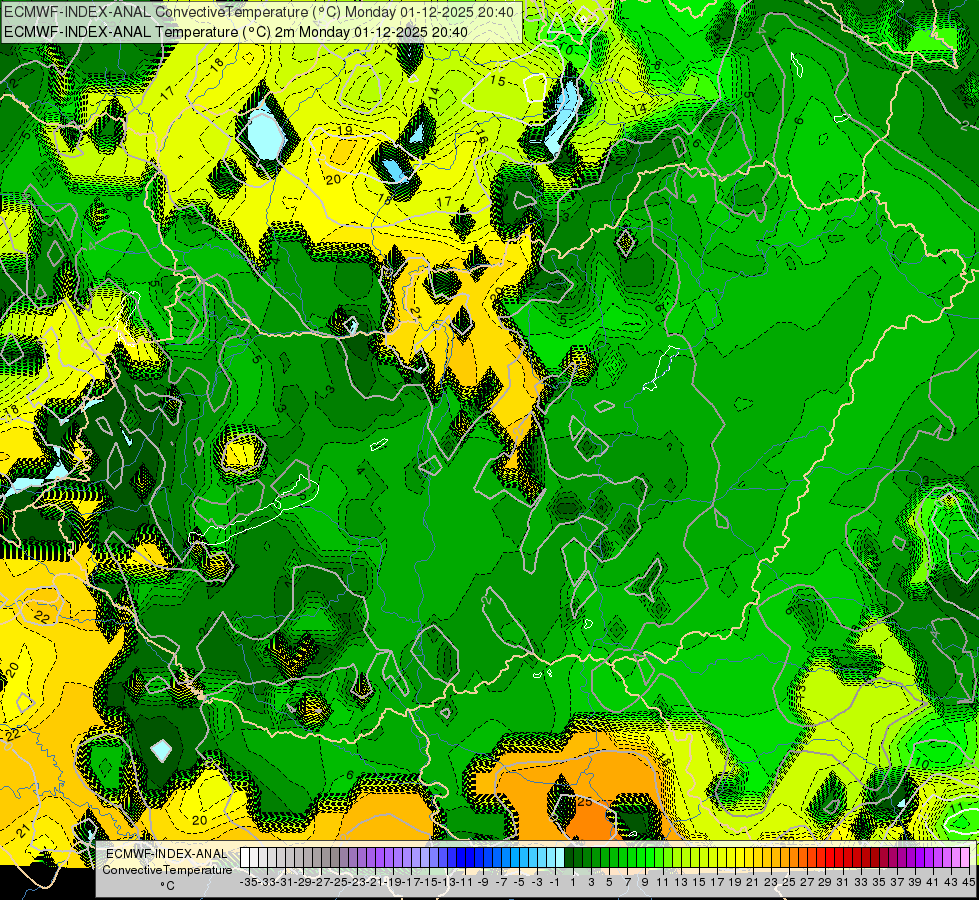Pick the white legend swatch above -35

click(245, 858)
